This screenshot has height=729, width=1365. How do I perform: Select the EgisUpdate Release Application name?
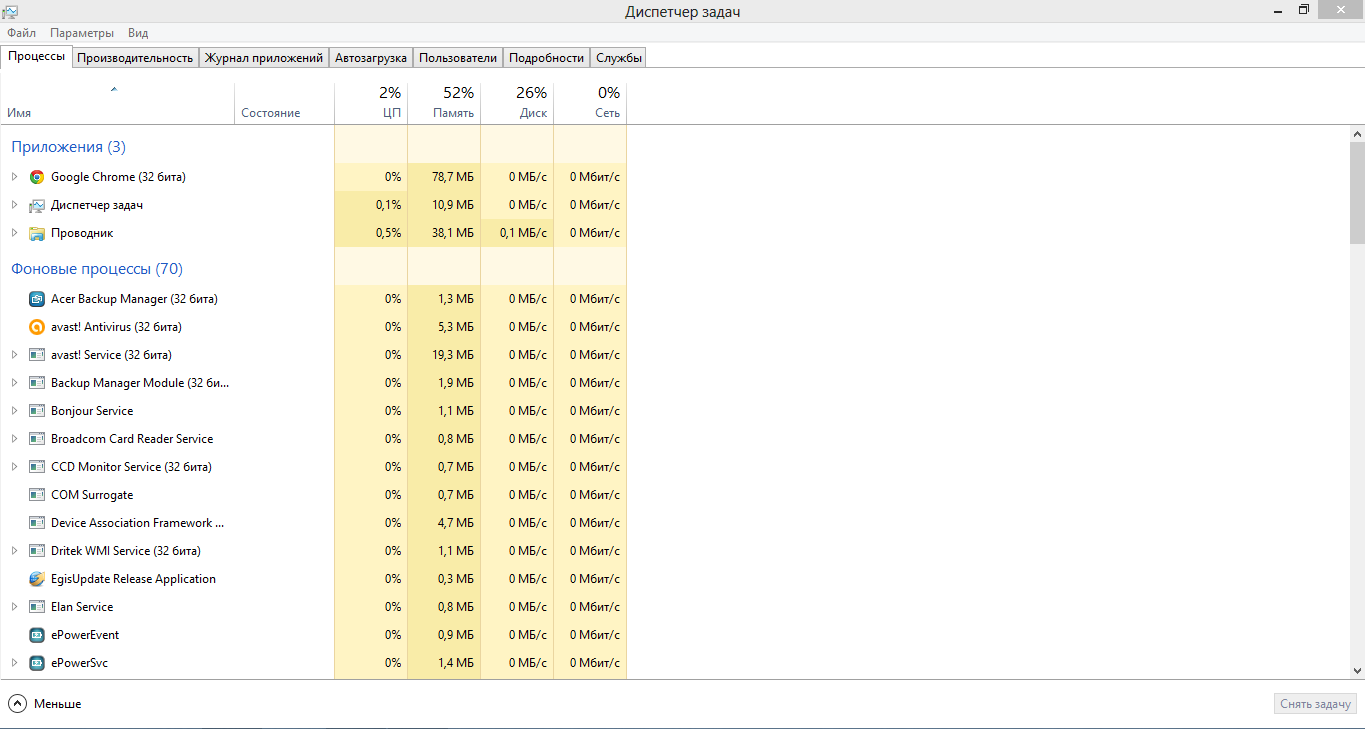pos(133,579)
